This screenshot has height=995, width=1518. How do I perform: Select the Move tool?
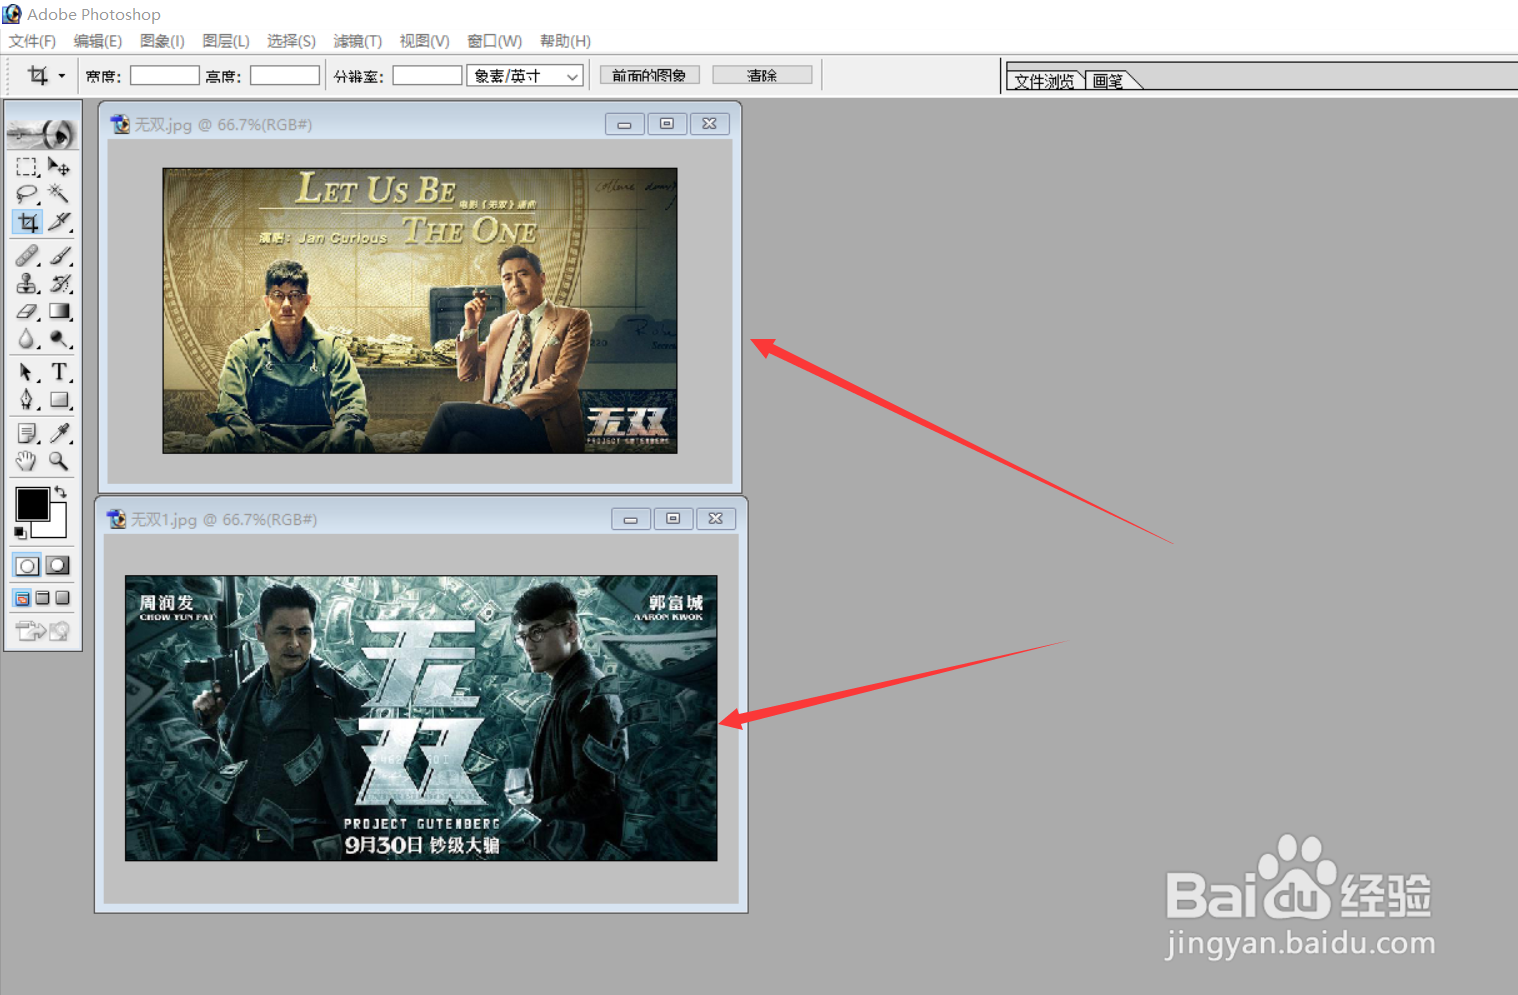point(59,166)
